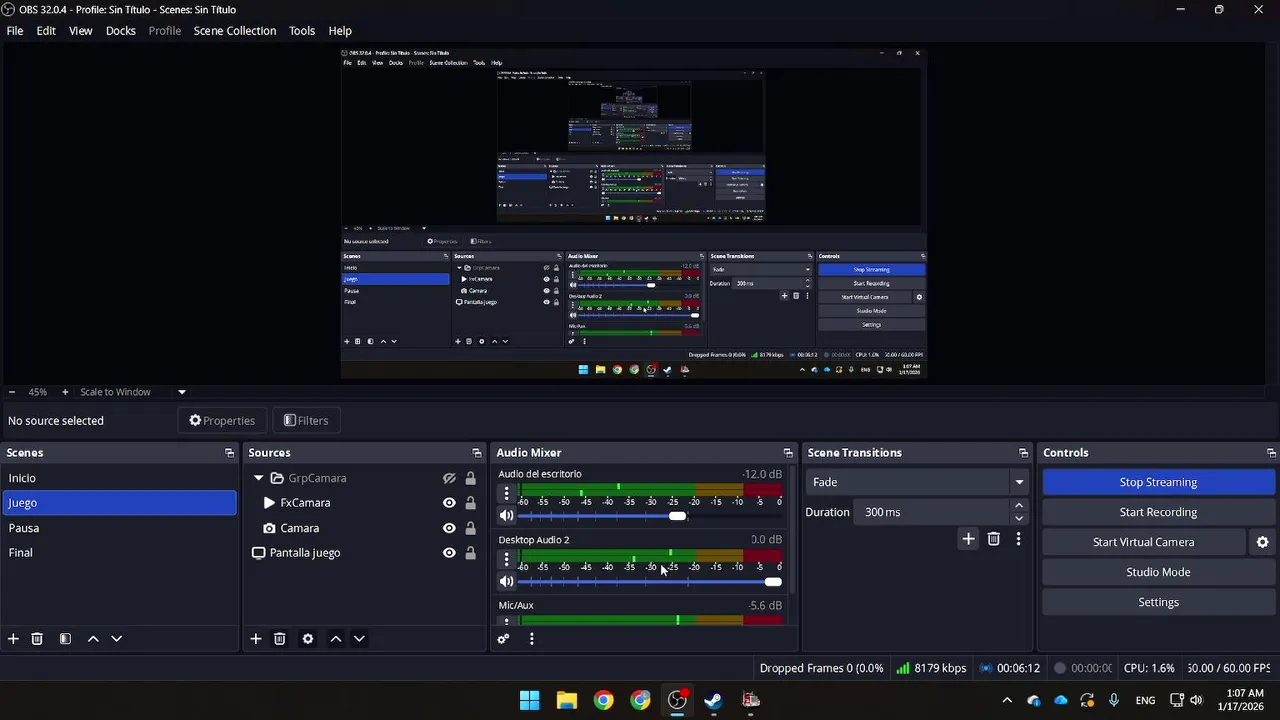Enable Studio Mode
Viewport: 1280px width, 720px height.
pyautogui.click(x=1158, y=572)
